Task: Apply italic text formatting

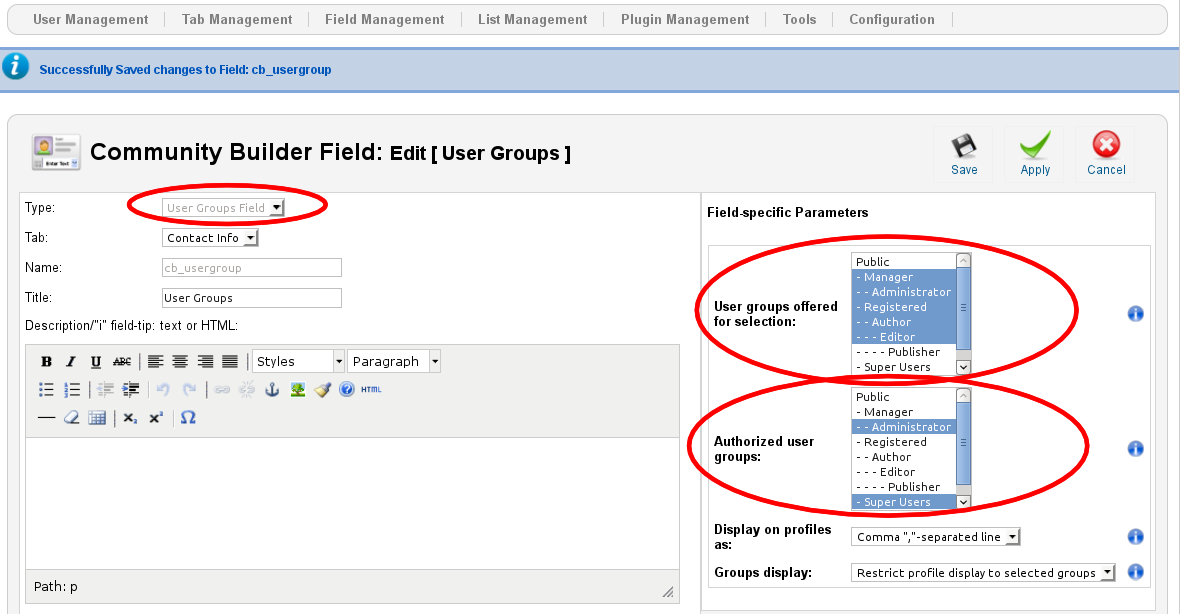Action: point(70,362)
